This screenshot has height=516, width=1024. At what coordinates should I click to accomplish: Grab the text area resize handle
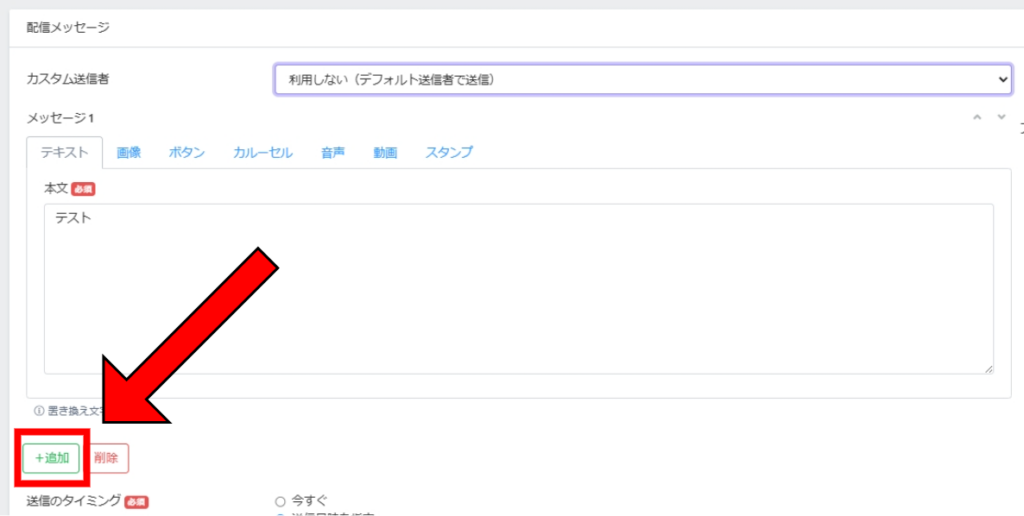coord(988,369)
